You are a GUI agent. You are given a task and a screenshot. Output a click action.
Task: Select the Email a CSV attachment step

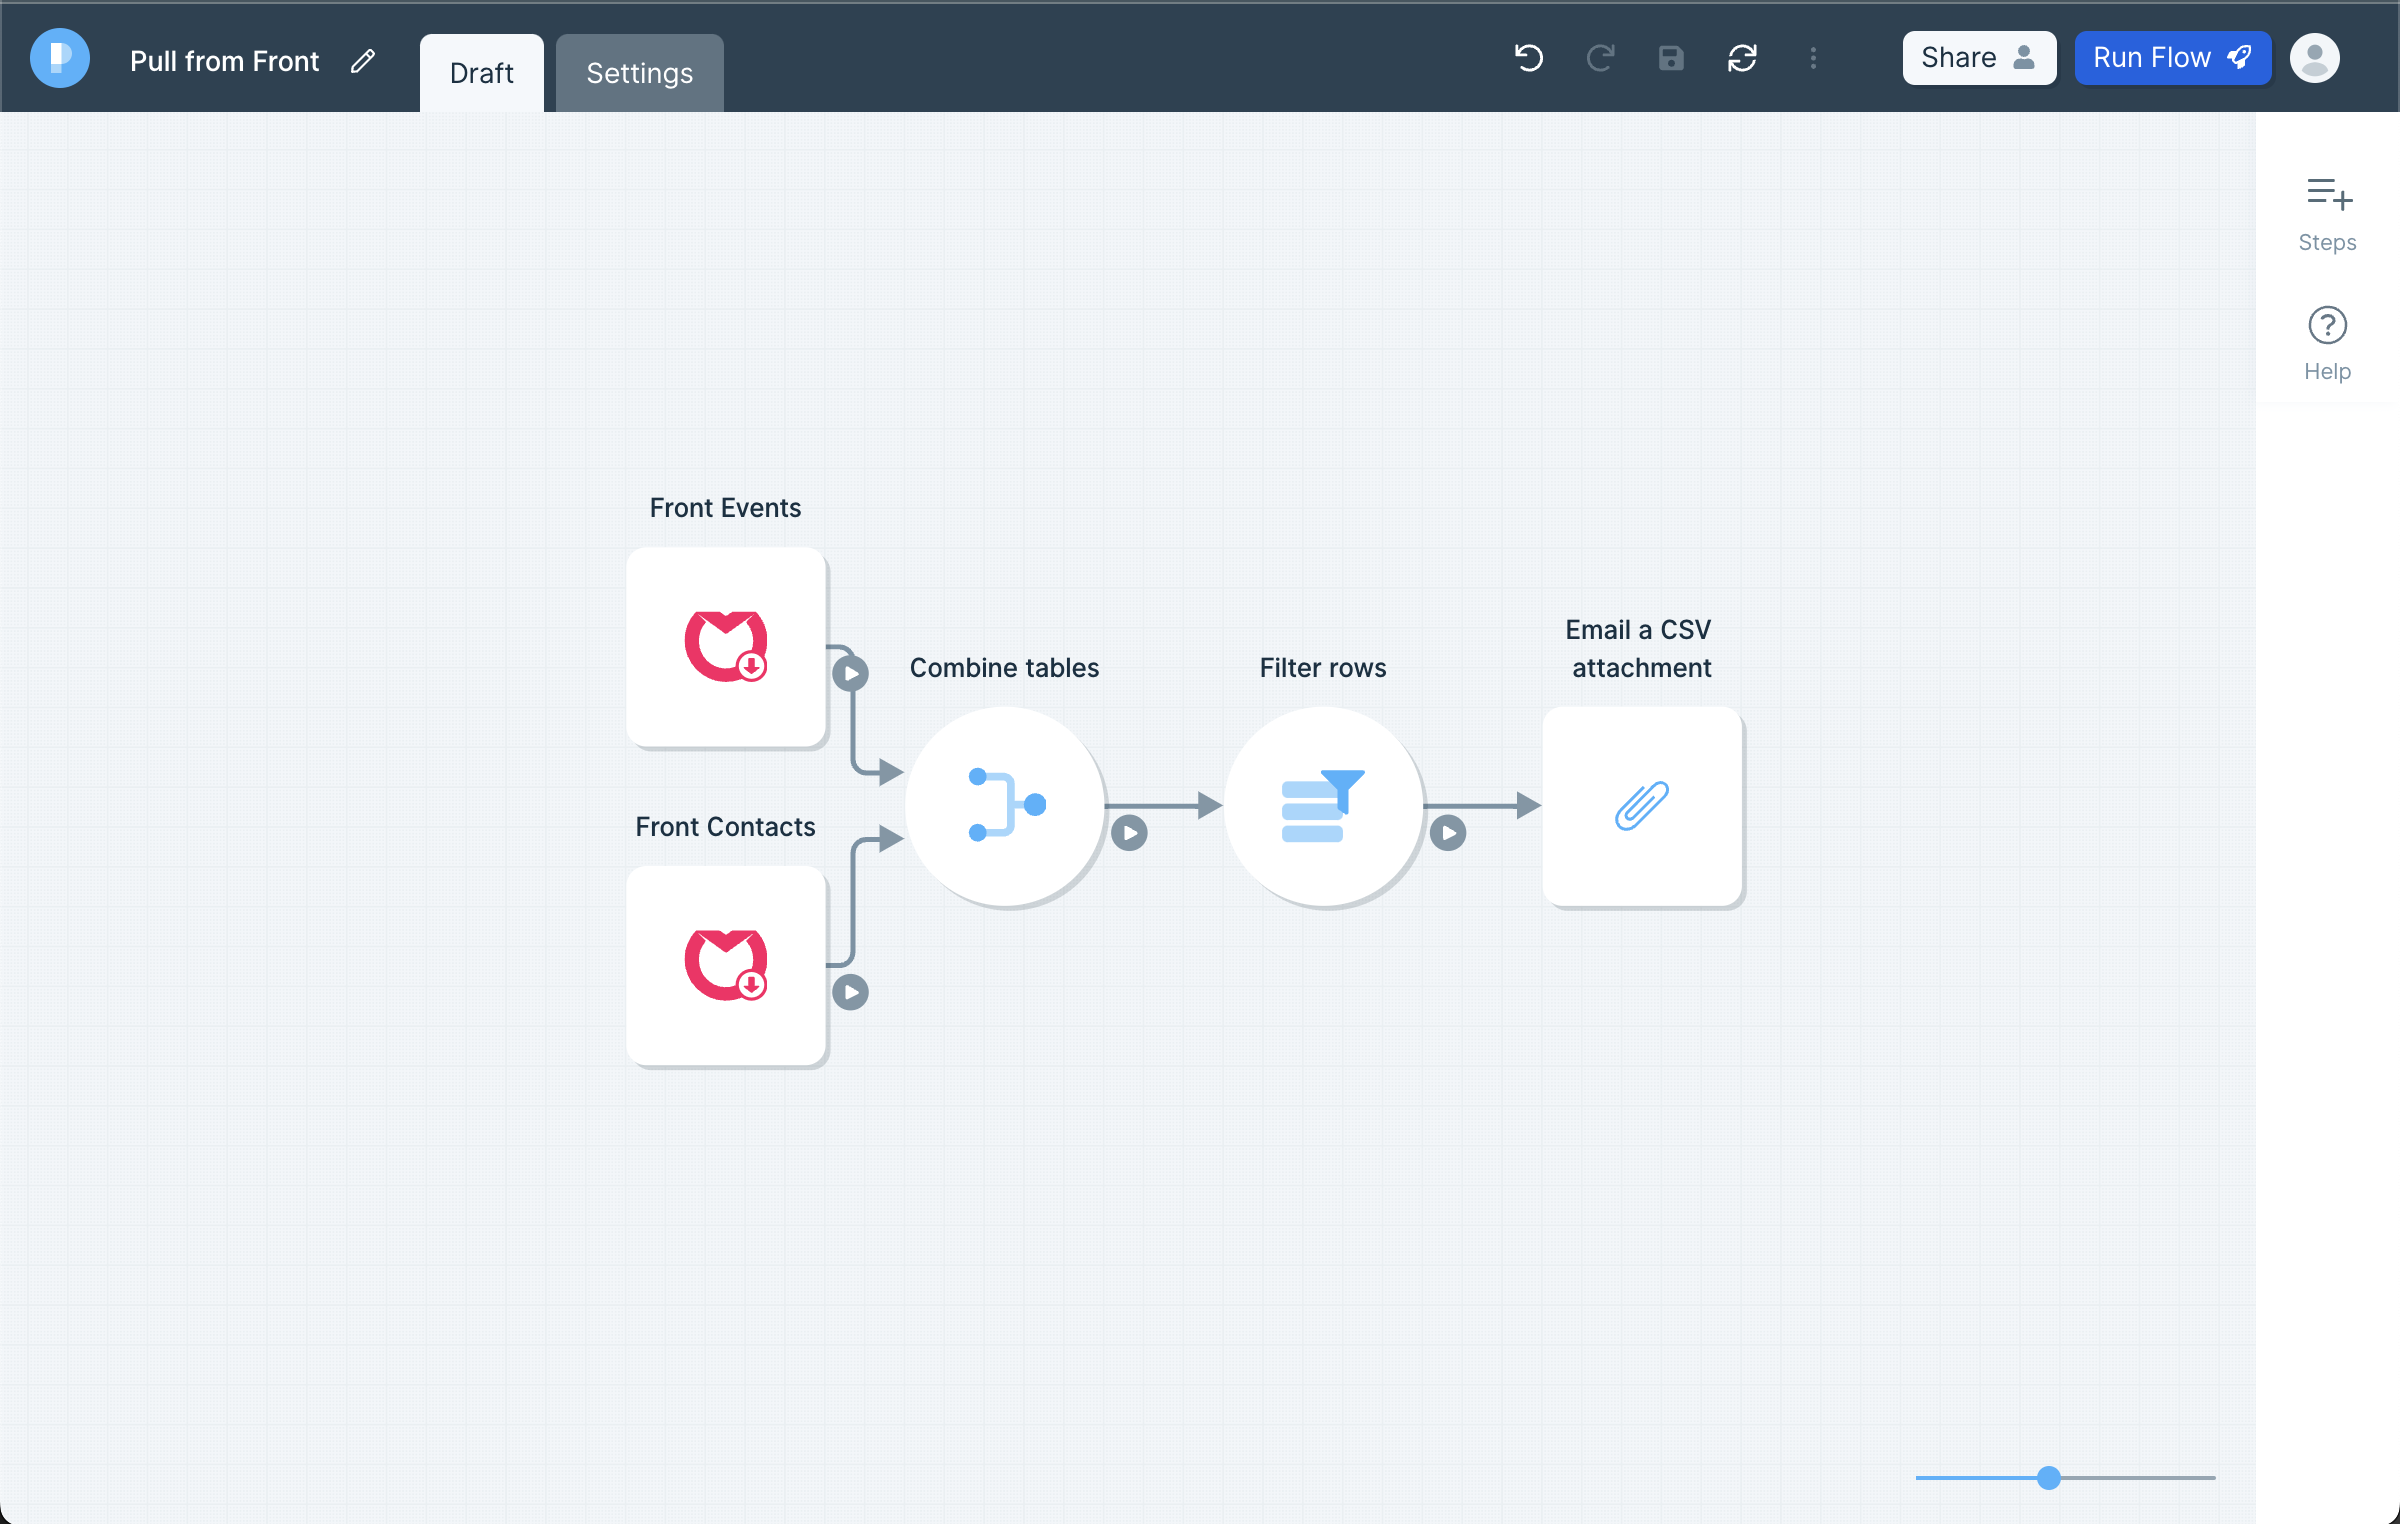(1642, 806)
